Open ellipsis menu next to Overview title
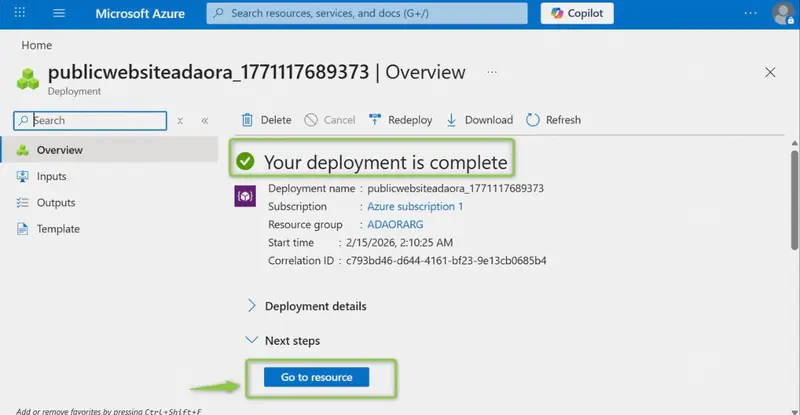 492,72
